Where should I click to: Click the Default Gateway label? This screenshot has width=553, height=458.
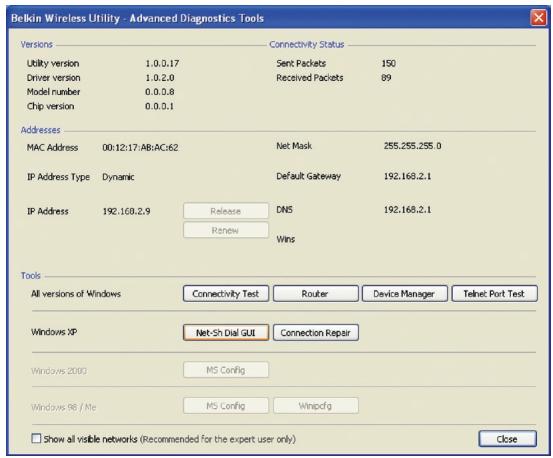[309, 176]
